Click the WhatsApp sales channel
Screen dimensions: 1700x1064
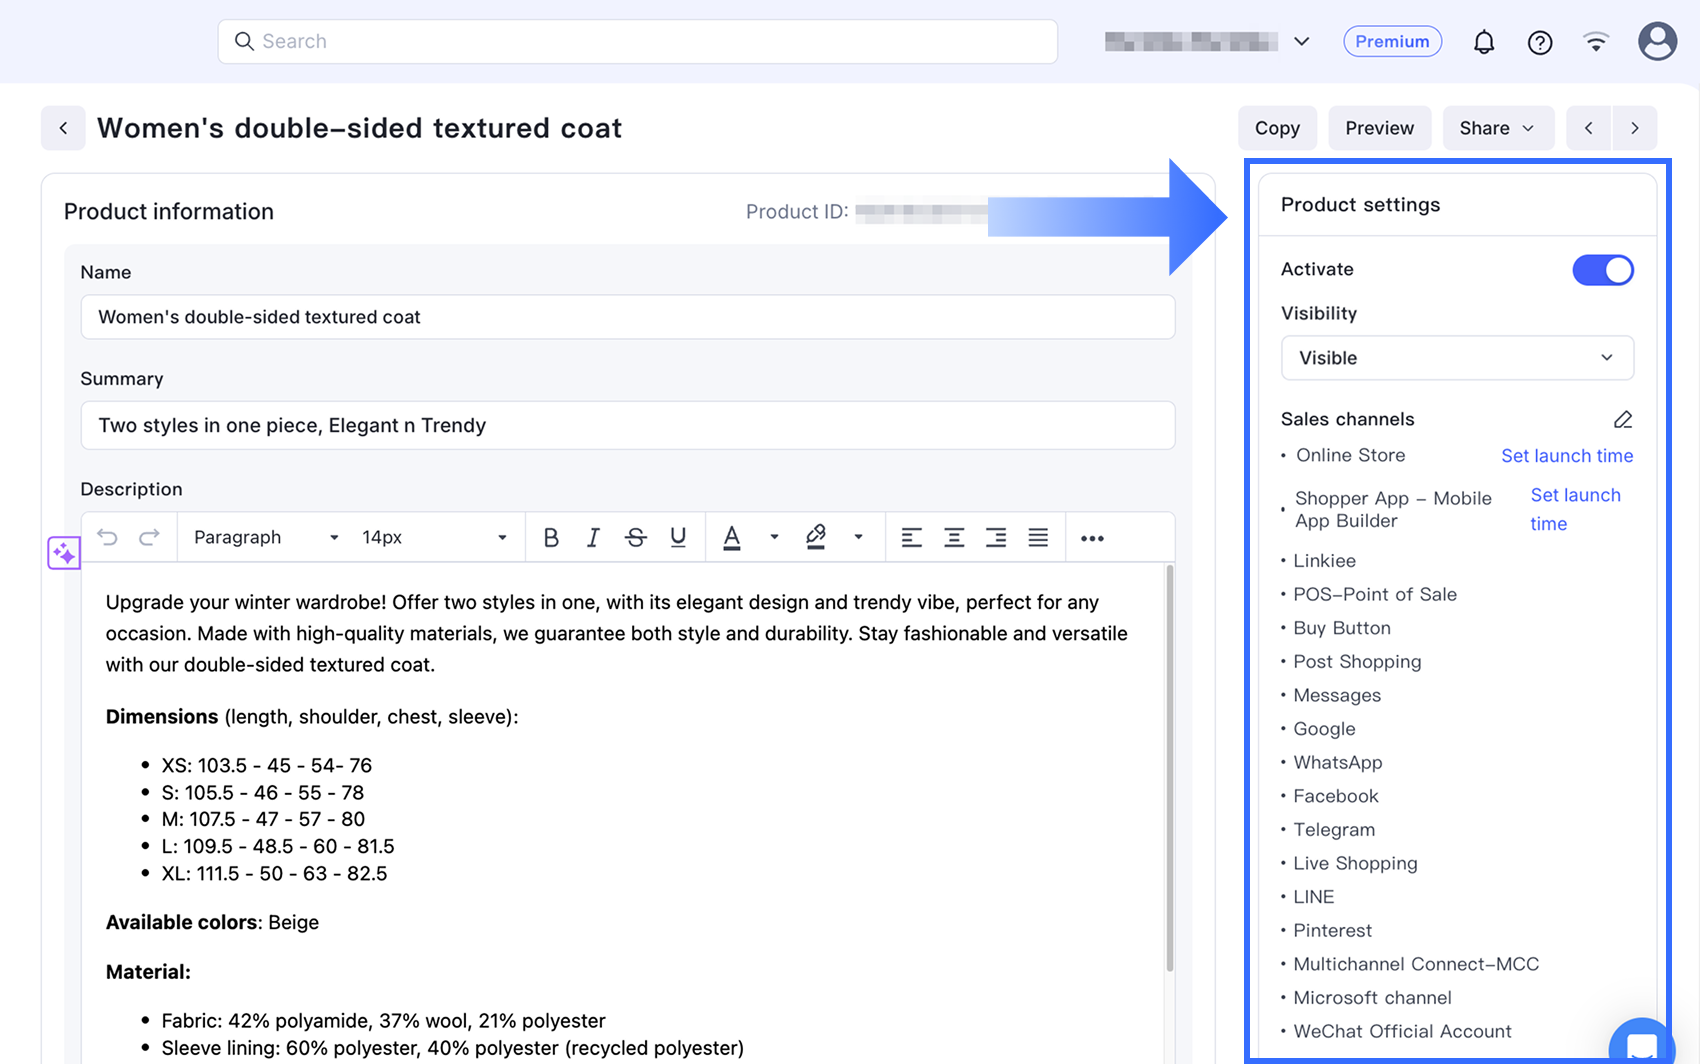tap(1338, 762)
